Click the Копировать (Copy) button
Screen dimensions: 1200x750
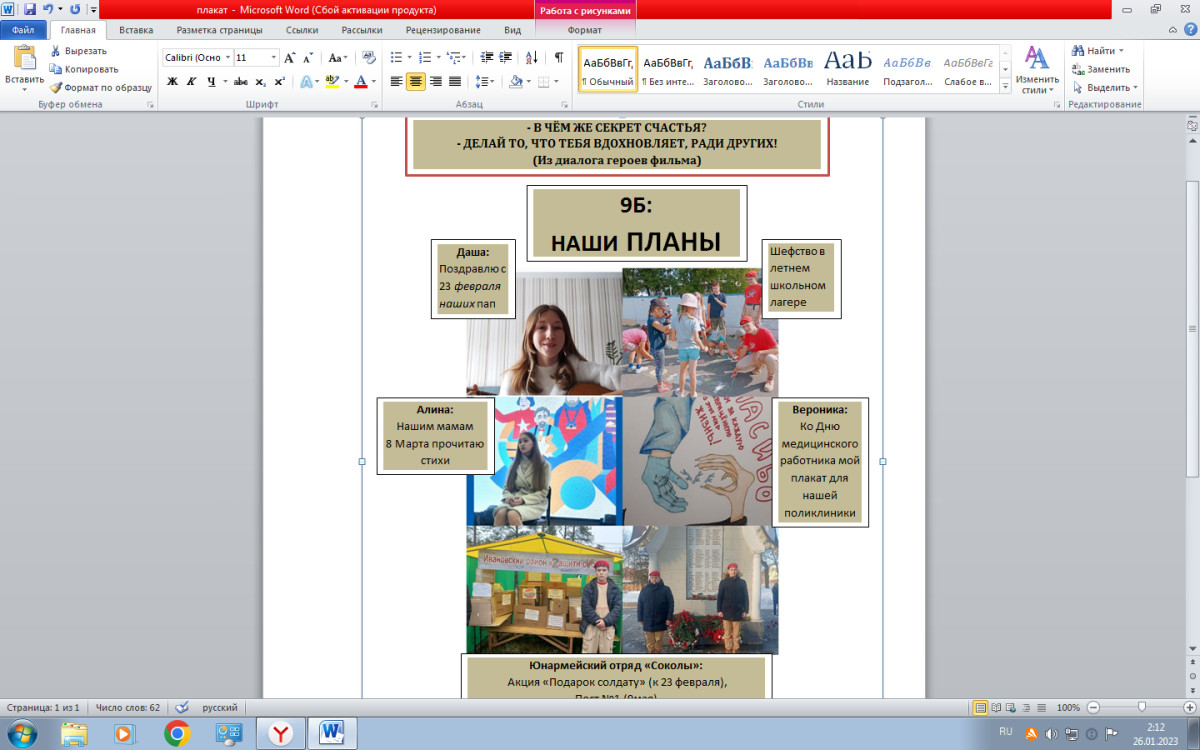pos(84,69)
